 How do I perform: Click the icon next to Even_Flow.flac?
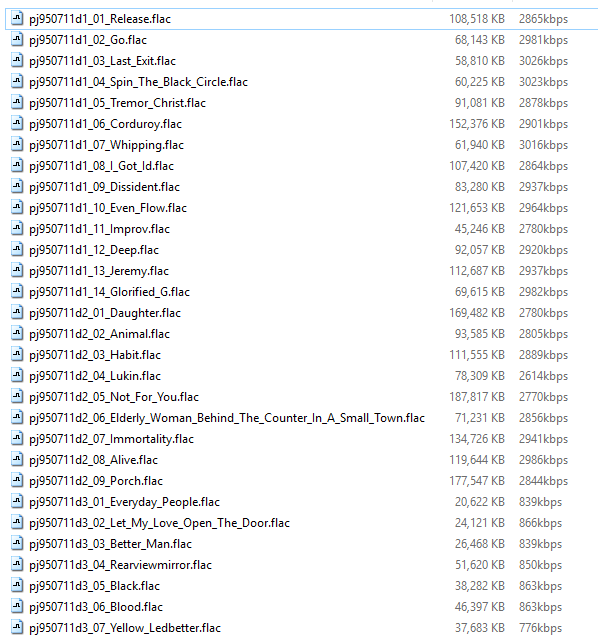coord(17,207)
